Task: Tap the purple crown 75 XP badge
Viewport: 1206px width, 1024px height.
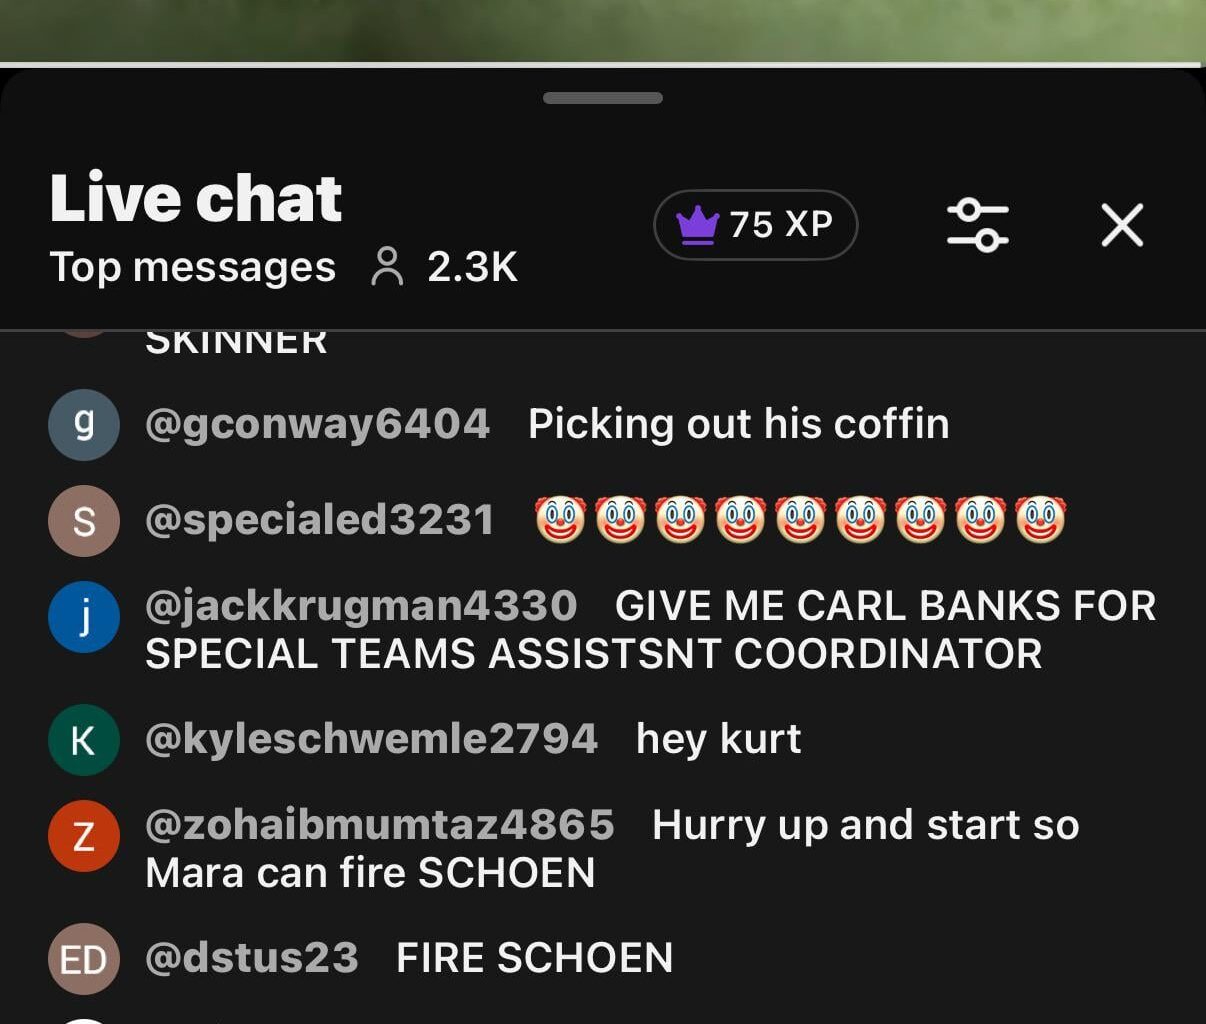Action: tap(756, 225)
